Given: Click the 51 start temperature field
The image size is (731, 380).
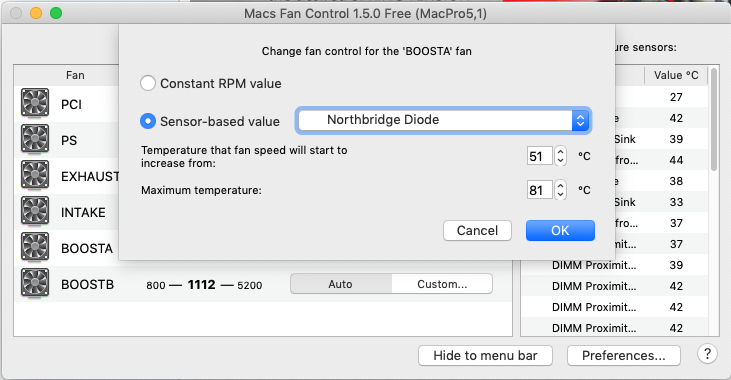Looking at the screenshot, I should point(539,156).
